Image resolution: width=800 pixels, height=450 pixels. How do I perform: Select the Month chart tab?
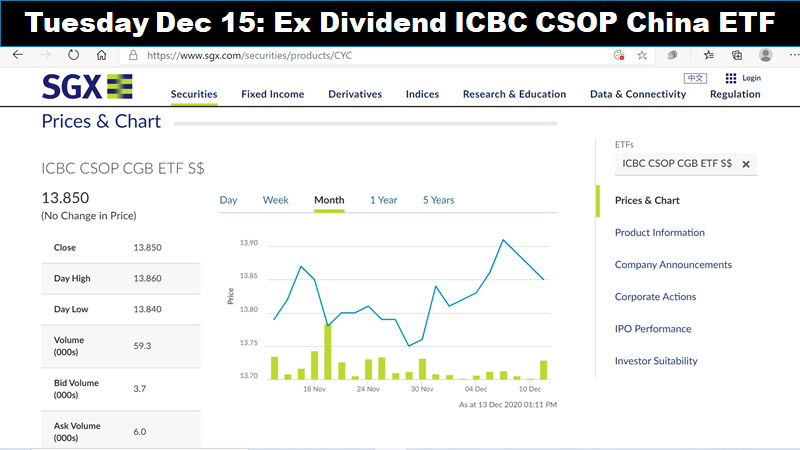329,200
